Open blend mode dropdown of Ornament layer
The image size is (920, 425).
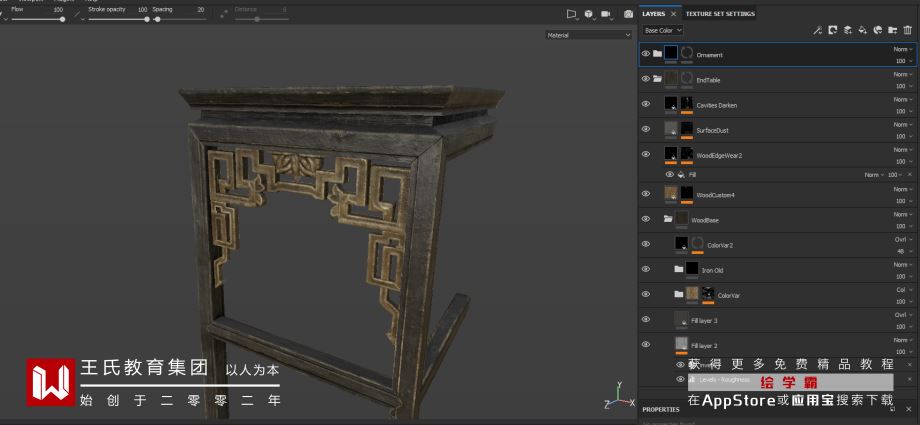coord(903,49)
